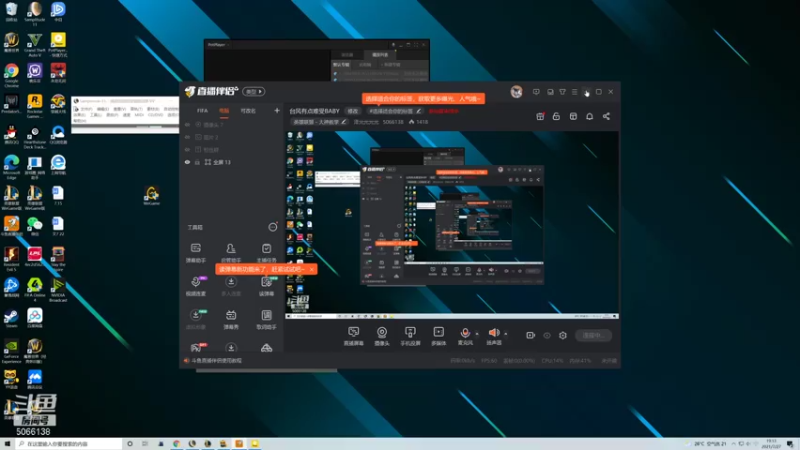The height and width of the screenshot is (450, 800).
Task: Open the 视频连麦 tool
Action: click(x=195, y=286)
